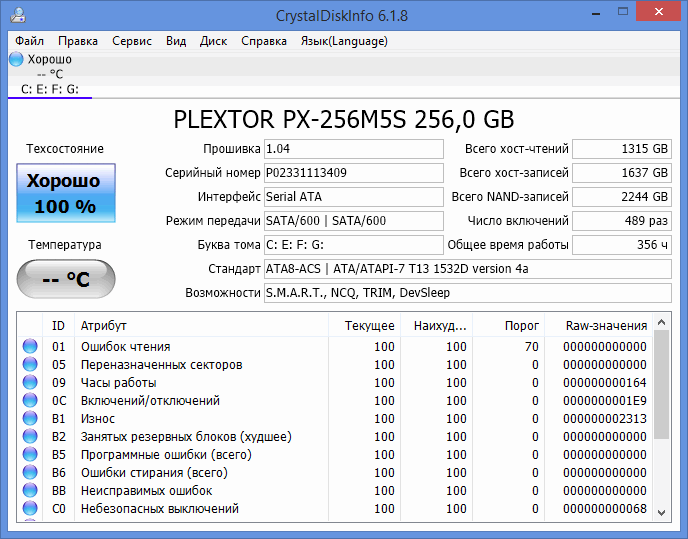This screenshot has width=688, height=539.
Task: Click the Интерфейс field Serial ATA
Action: [x=354, y=197]
